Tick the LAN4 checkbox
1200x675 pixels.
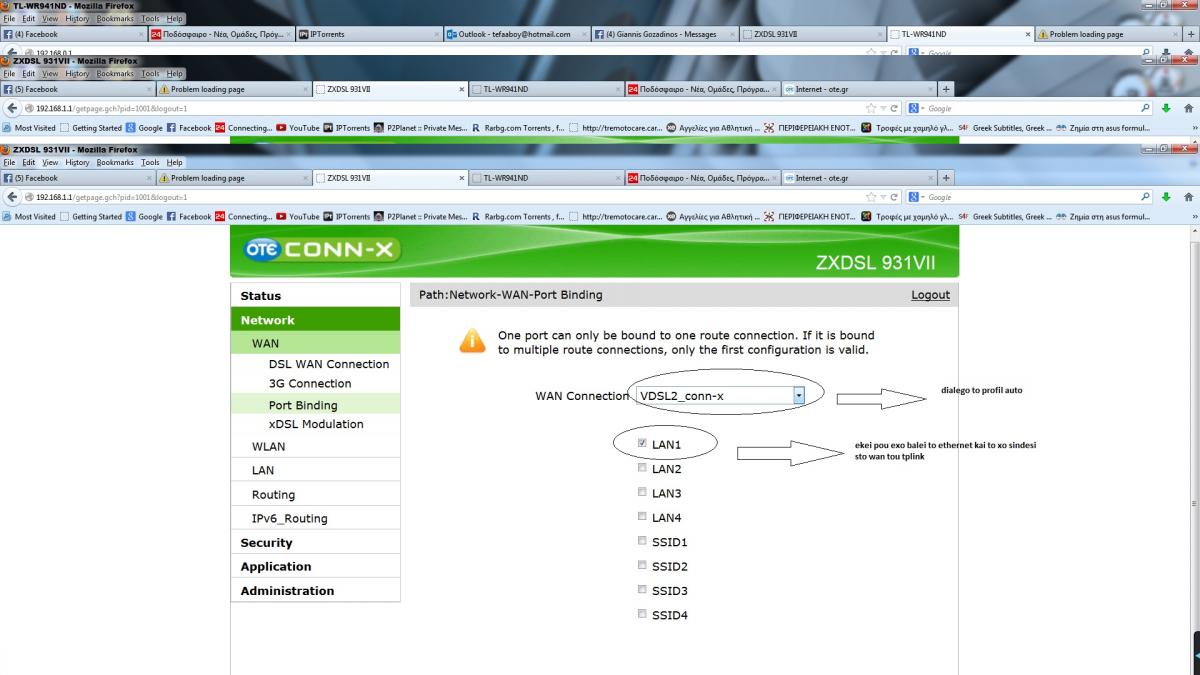642,516
